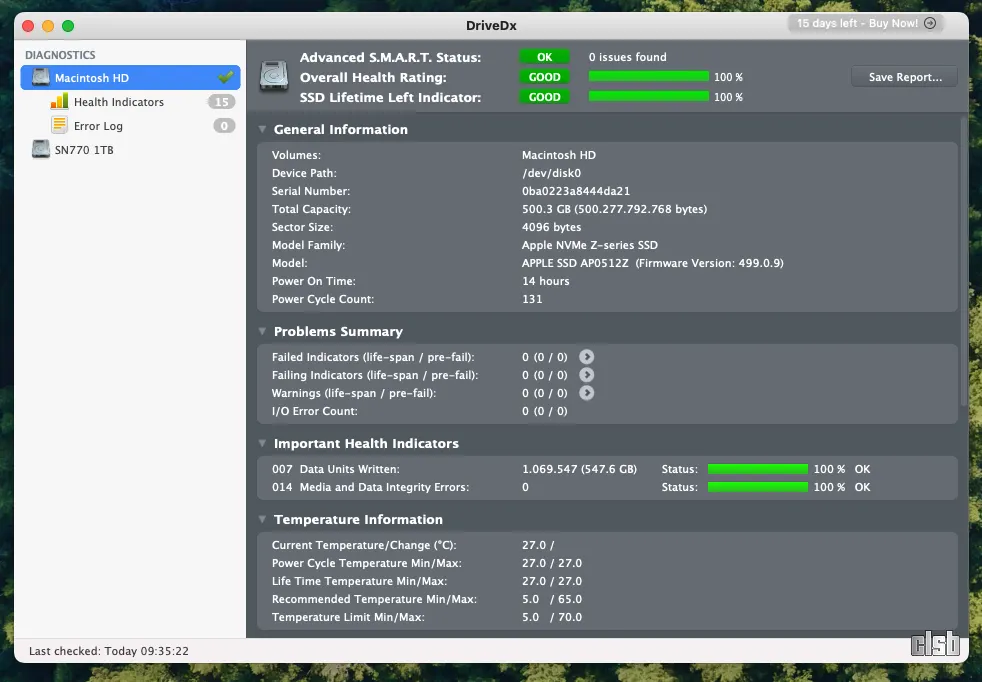Collapse the General Information section

click(262, 130)
